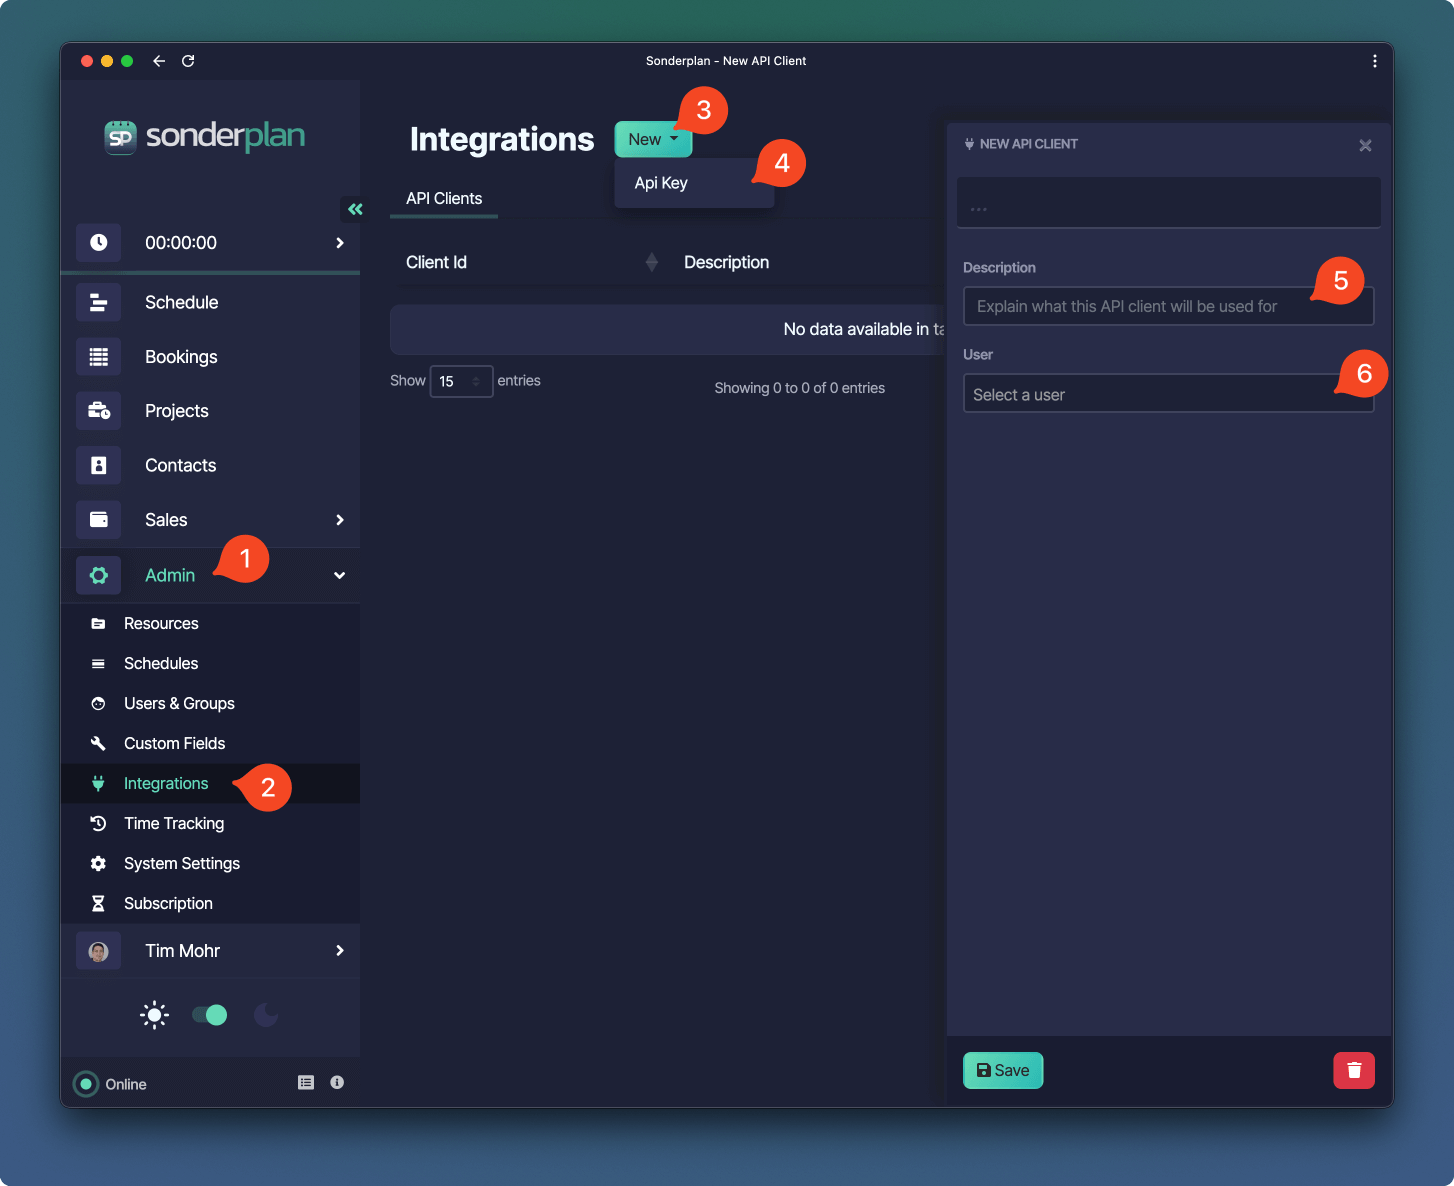The height and width of the screenshot is (1186, 1454).
Task: Click the Users & Groups icon
Action: pos(98,703)
